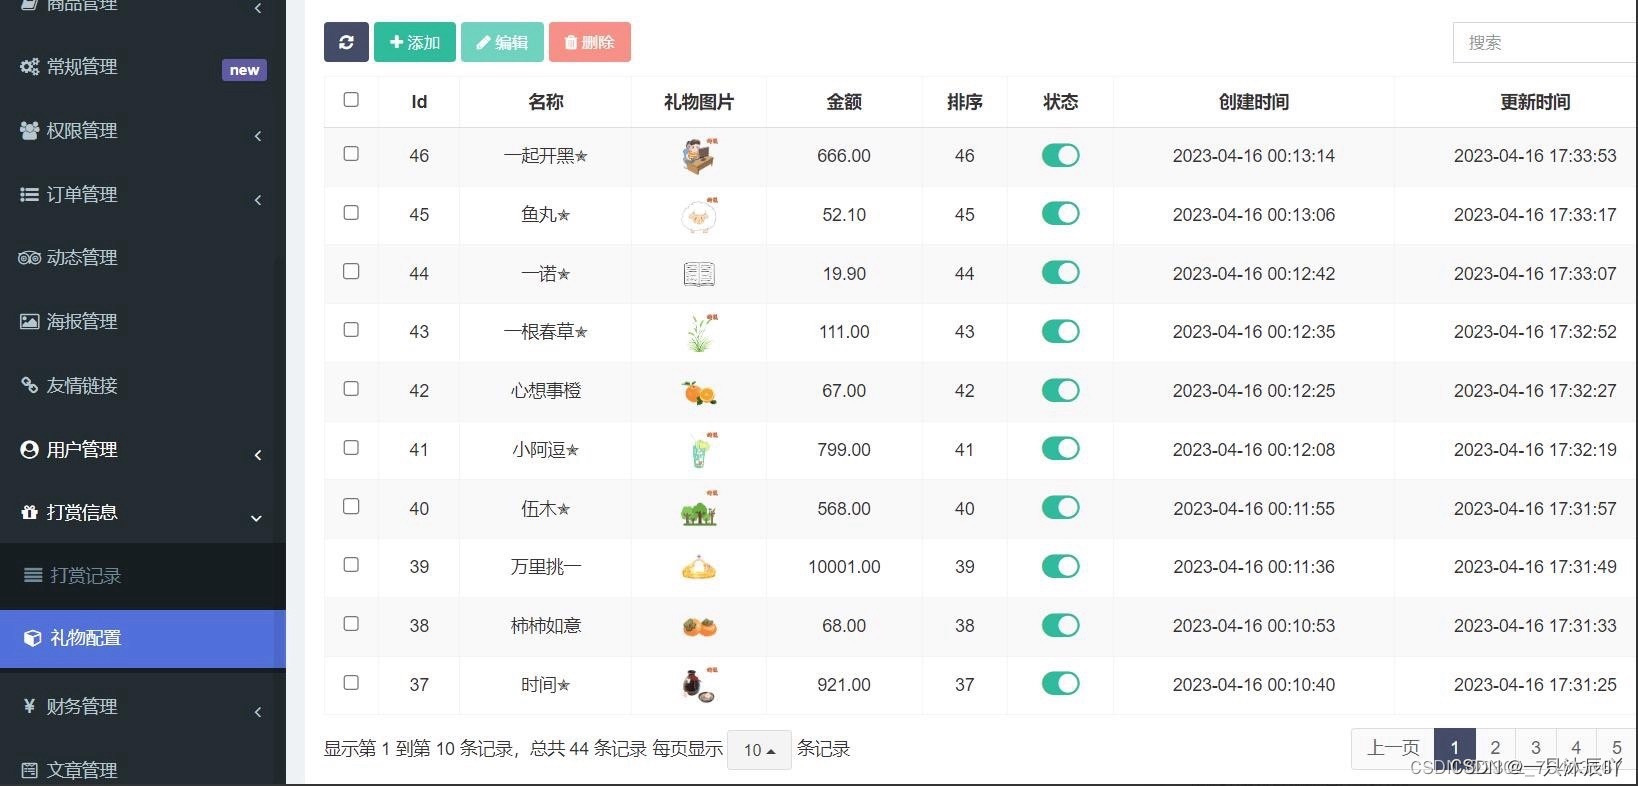Disable the status switch for 万里挑一
The height and width of the screenshot is (786, 1638).
point(1060,567)
